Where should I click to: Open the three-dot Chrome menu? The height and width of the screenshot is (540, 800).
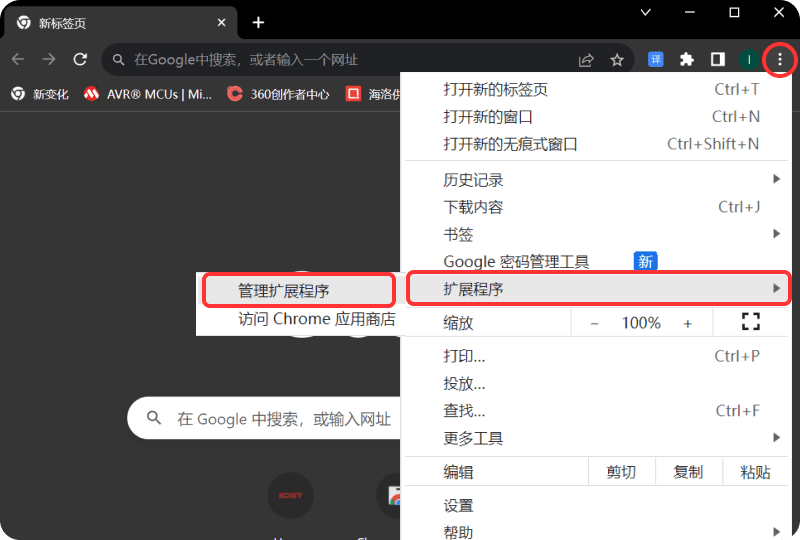780,60
